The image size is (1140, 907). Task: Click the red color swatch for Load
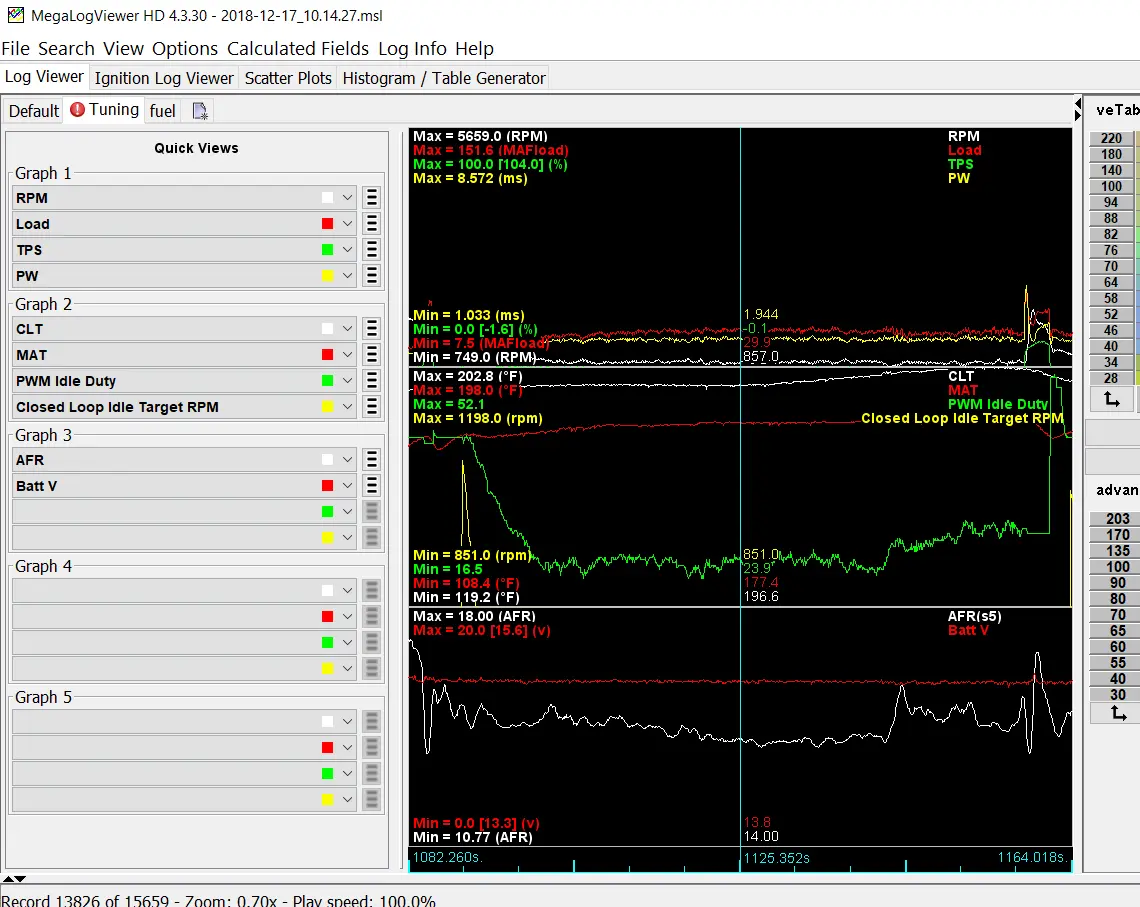pyautogui.click(x=327, y=224)
